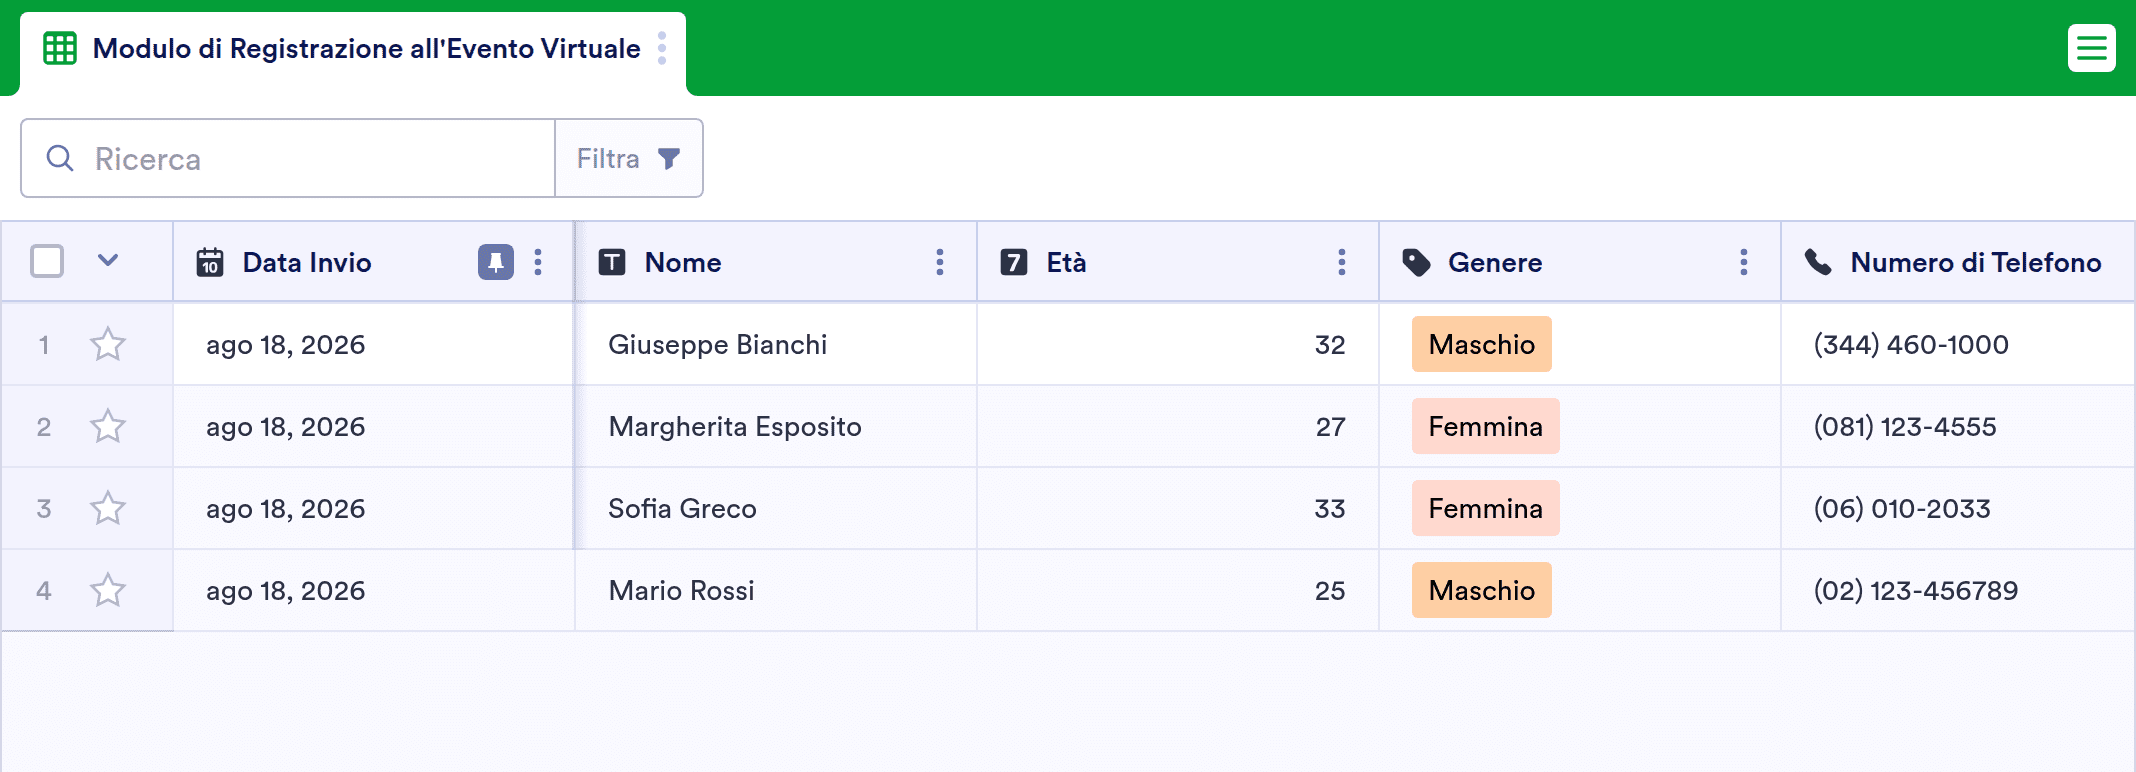Open the hamburger menu in the green header
This screenshot has width=2136, height=772.
(2091, 48)
